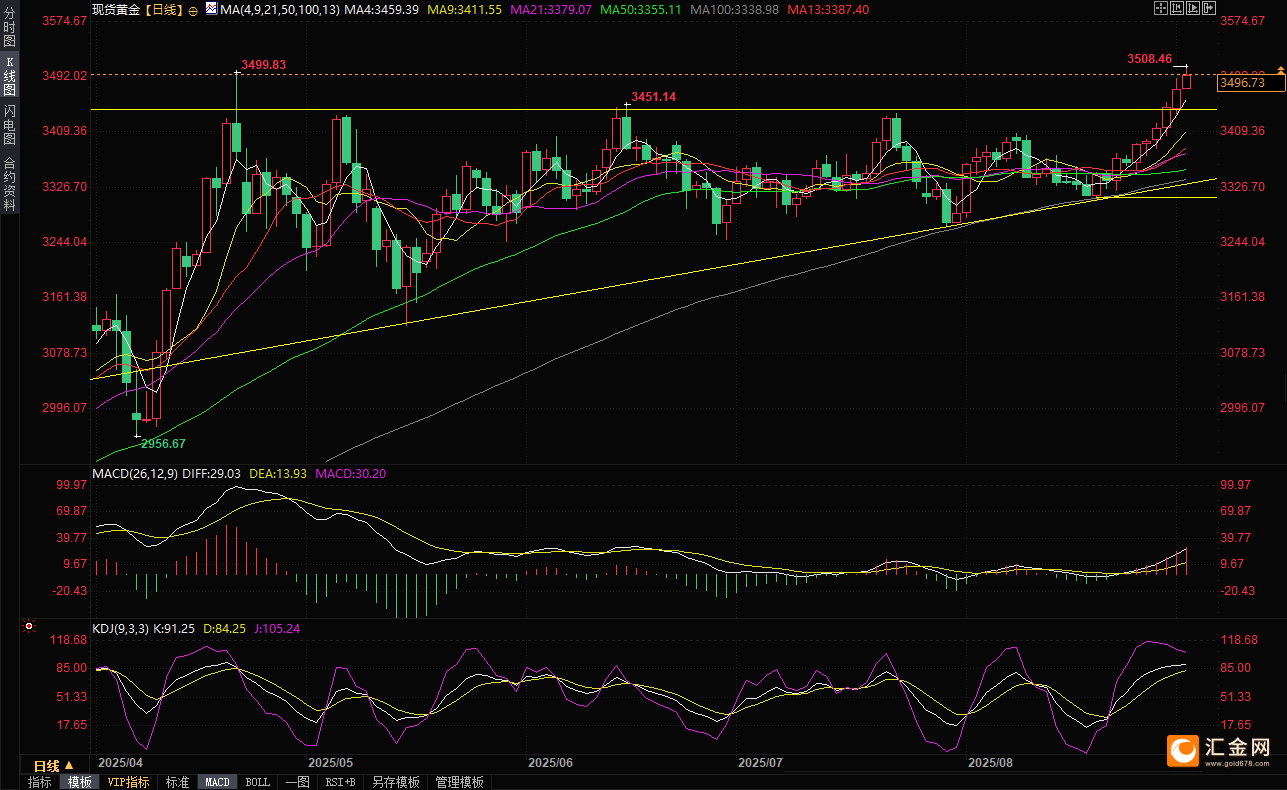Click the crosshair cursor icon at top right

(x=1159, y=9)
